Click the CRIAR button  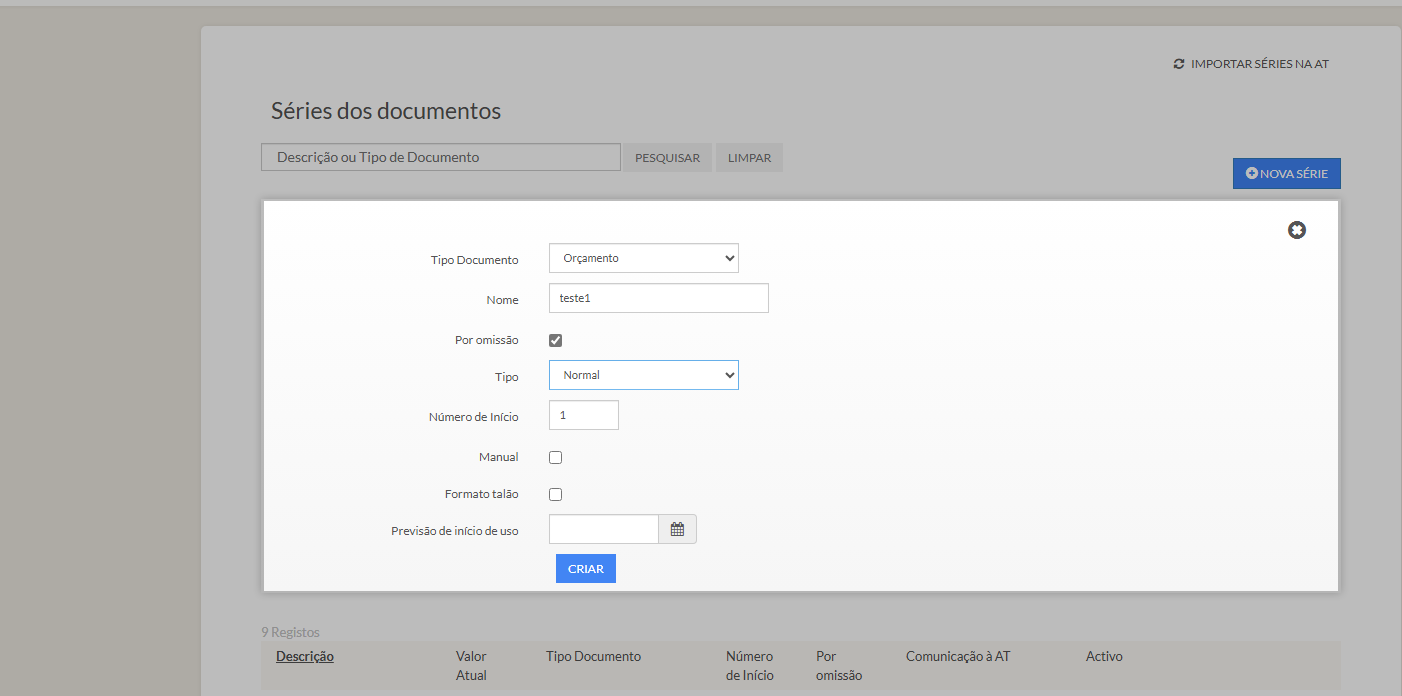tap(586, 568)
